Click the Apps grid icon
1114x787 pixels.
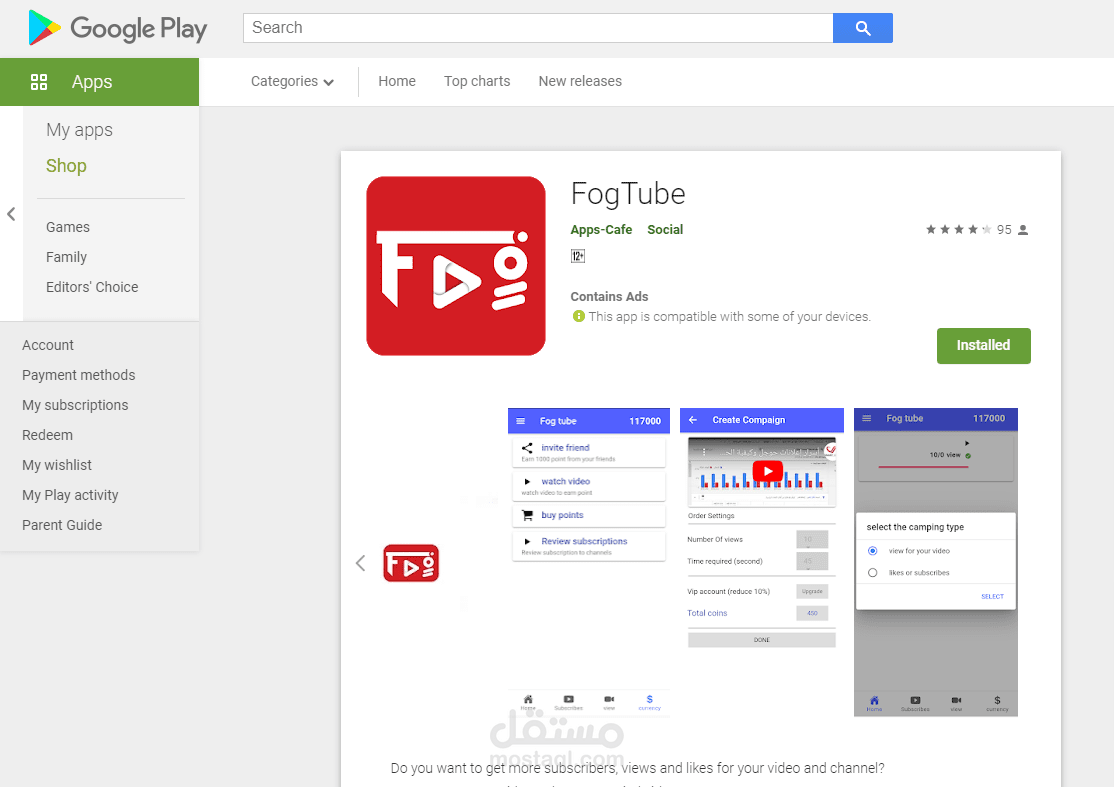click(39, 82)
